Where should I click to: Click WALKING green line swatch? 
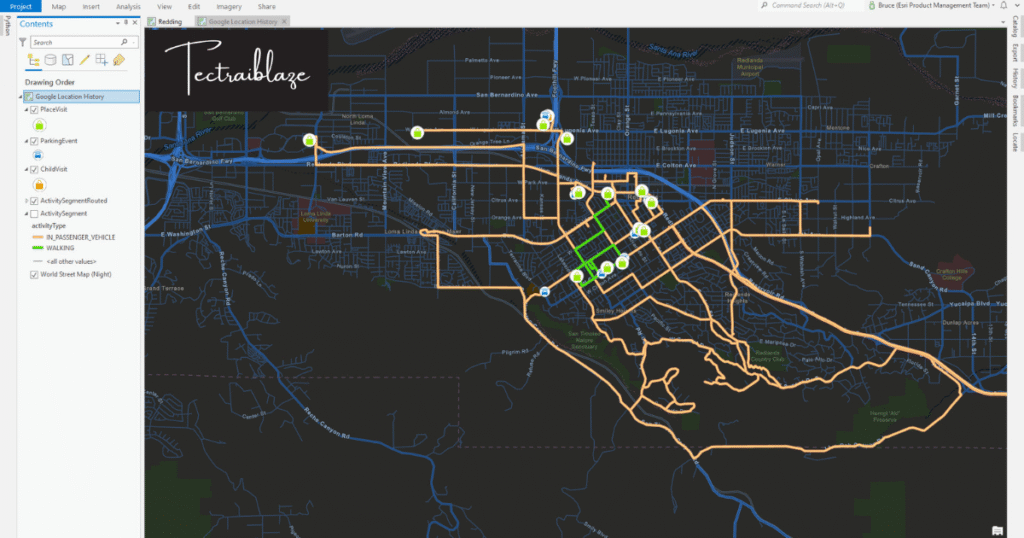(x=38, y=248)
